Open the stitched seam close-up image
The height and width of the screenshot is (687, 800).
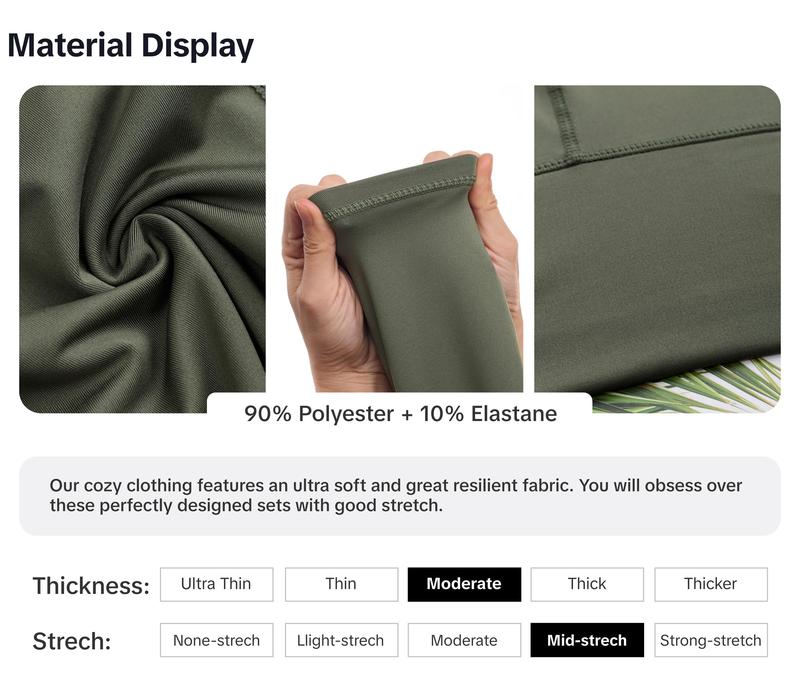[658, 239]
